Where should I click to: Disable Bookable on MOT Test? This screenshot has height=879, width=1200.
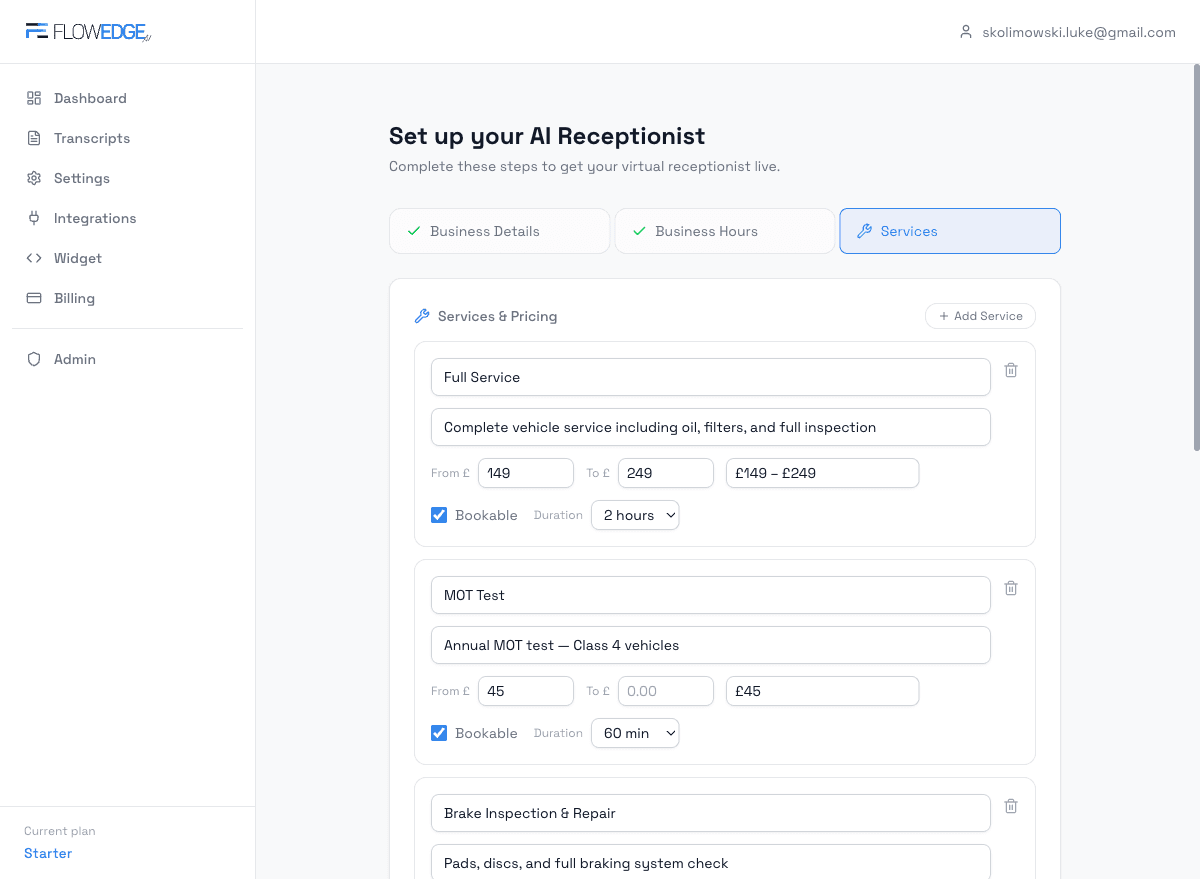click(x=438, y=732)
